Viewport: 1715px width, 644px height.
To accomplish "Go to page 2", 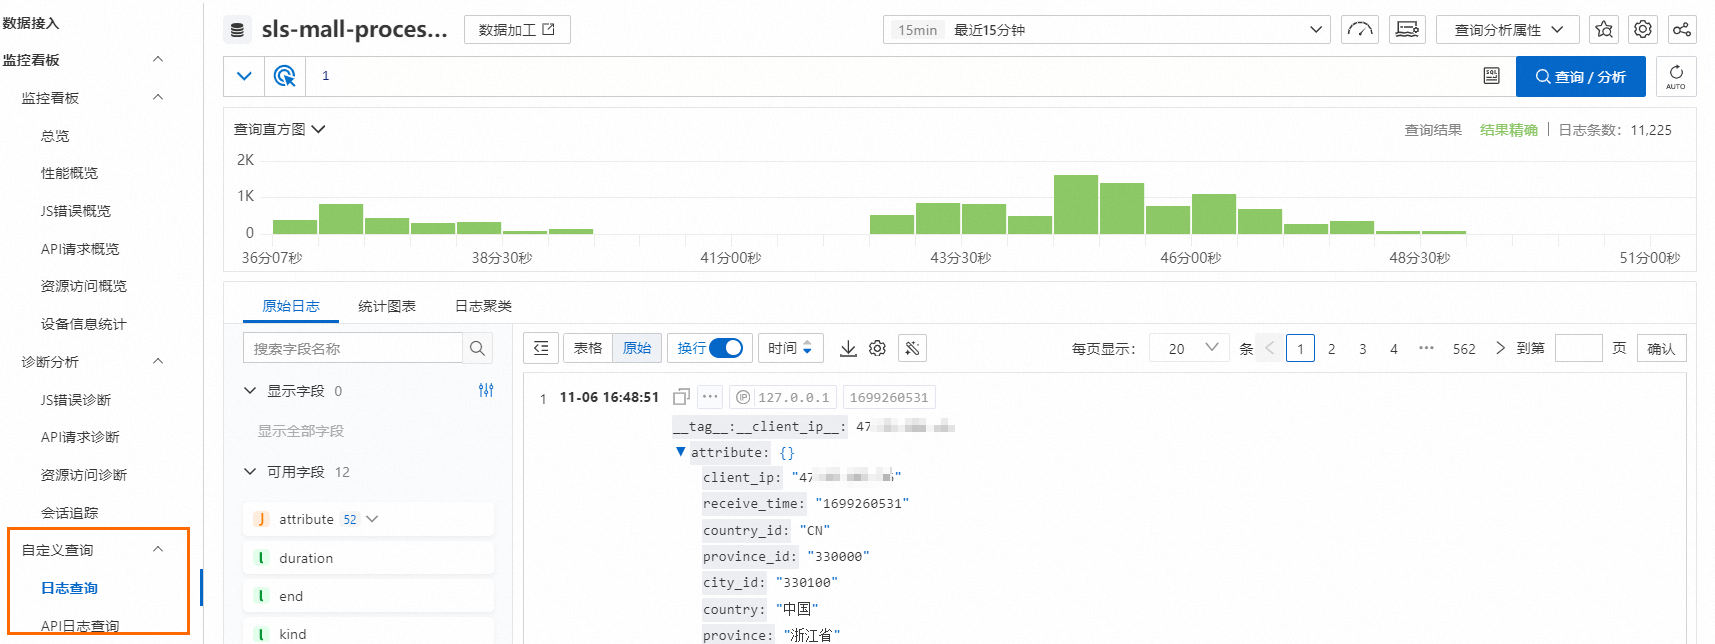I will coord(1332,349).
